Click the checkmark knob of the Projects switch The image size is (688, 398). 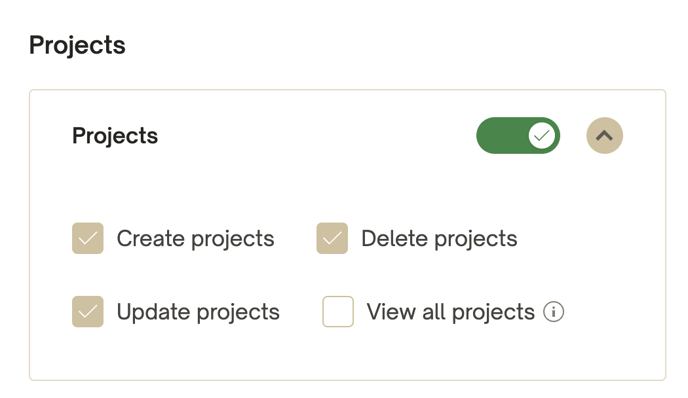click(541, 136)
